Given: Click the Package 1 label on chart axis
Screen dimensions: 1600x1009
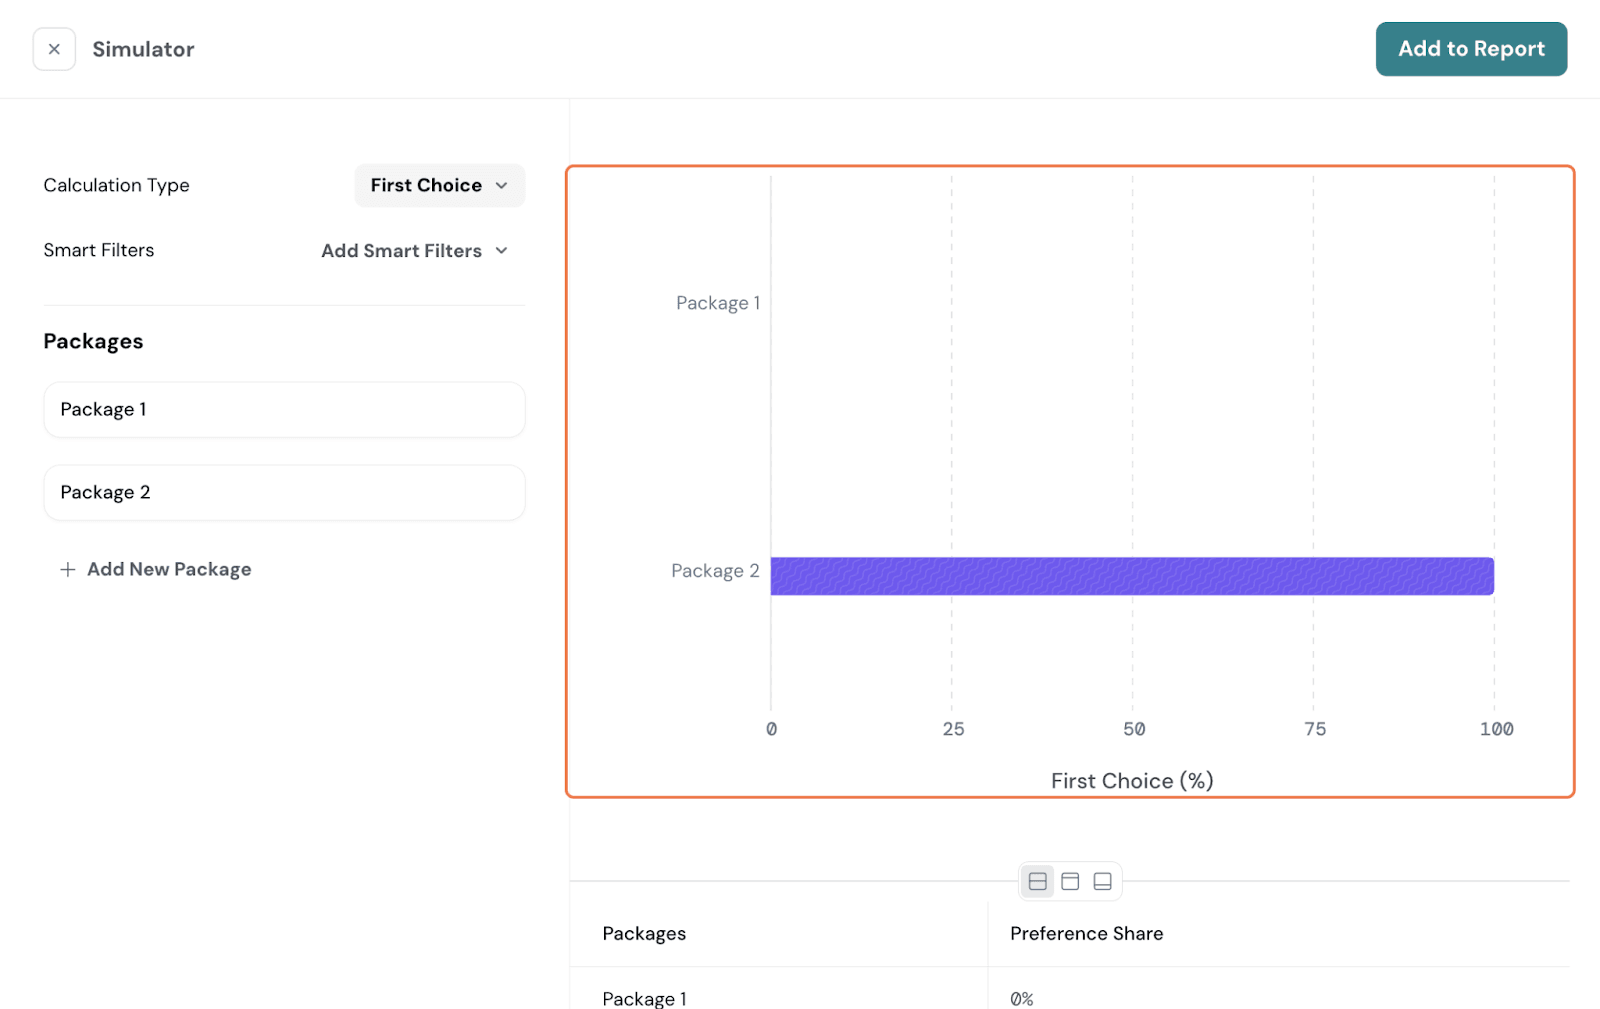Looking at the screenshot, I should point(717,303).
